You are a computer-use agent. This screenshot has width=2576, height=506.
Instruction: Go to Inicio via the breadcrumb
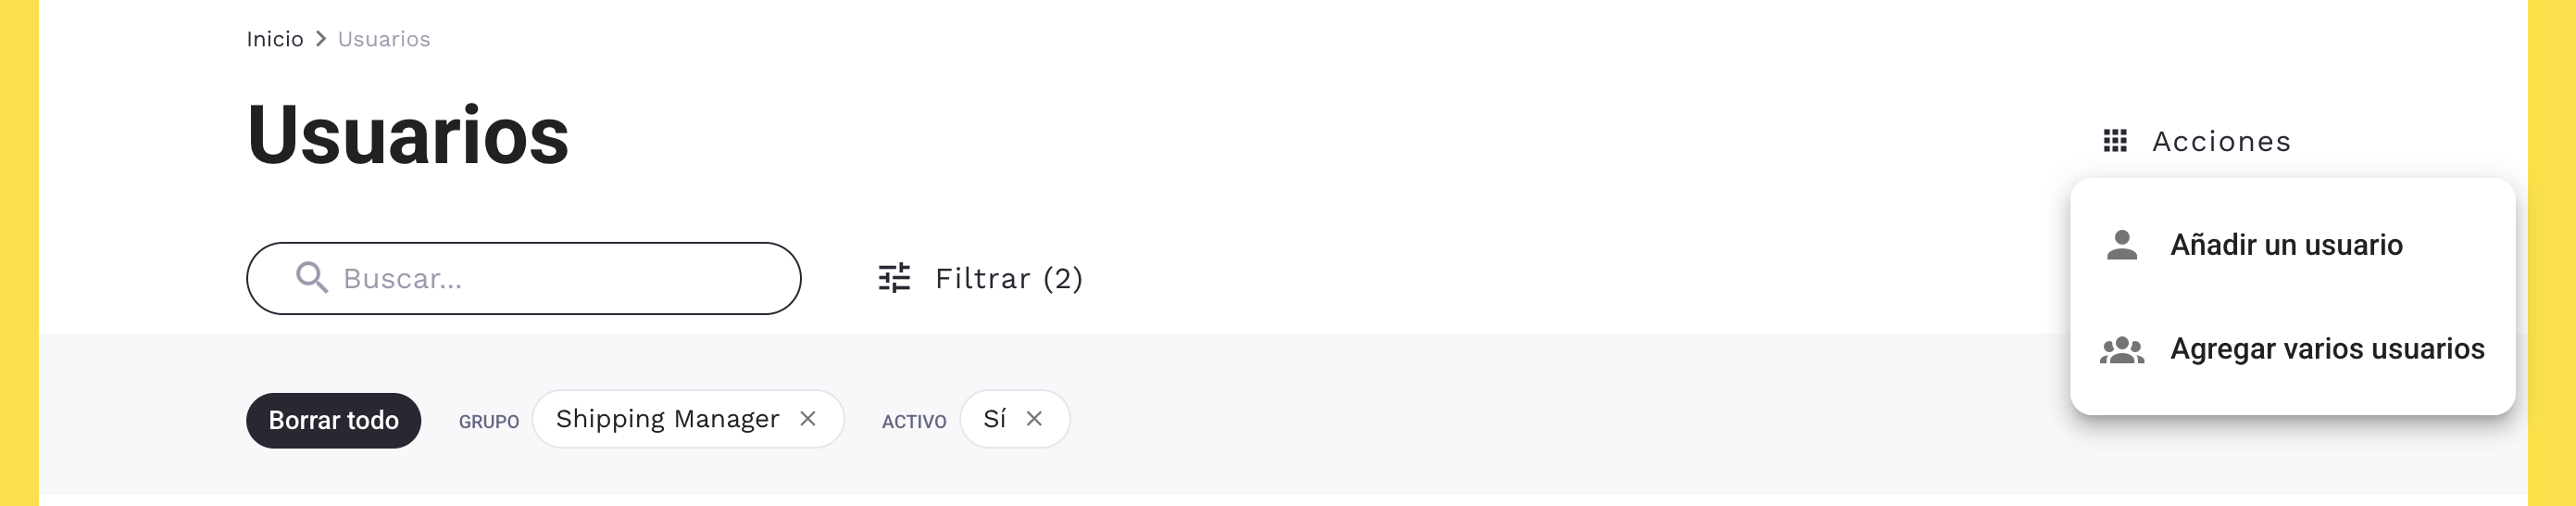(x=275, y=39)
